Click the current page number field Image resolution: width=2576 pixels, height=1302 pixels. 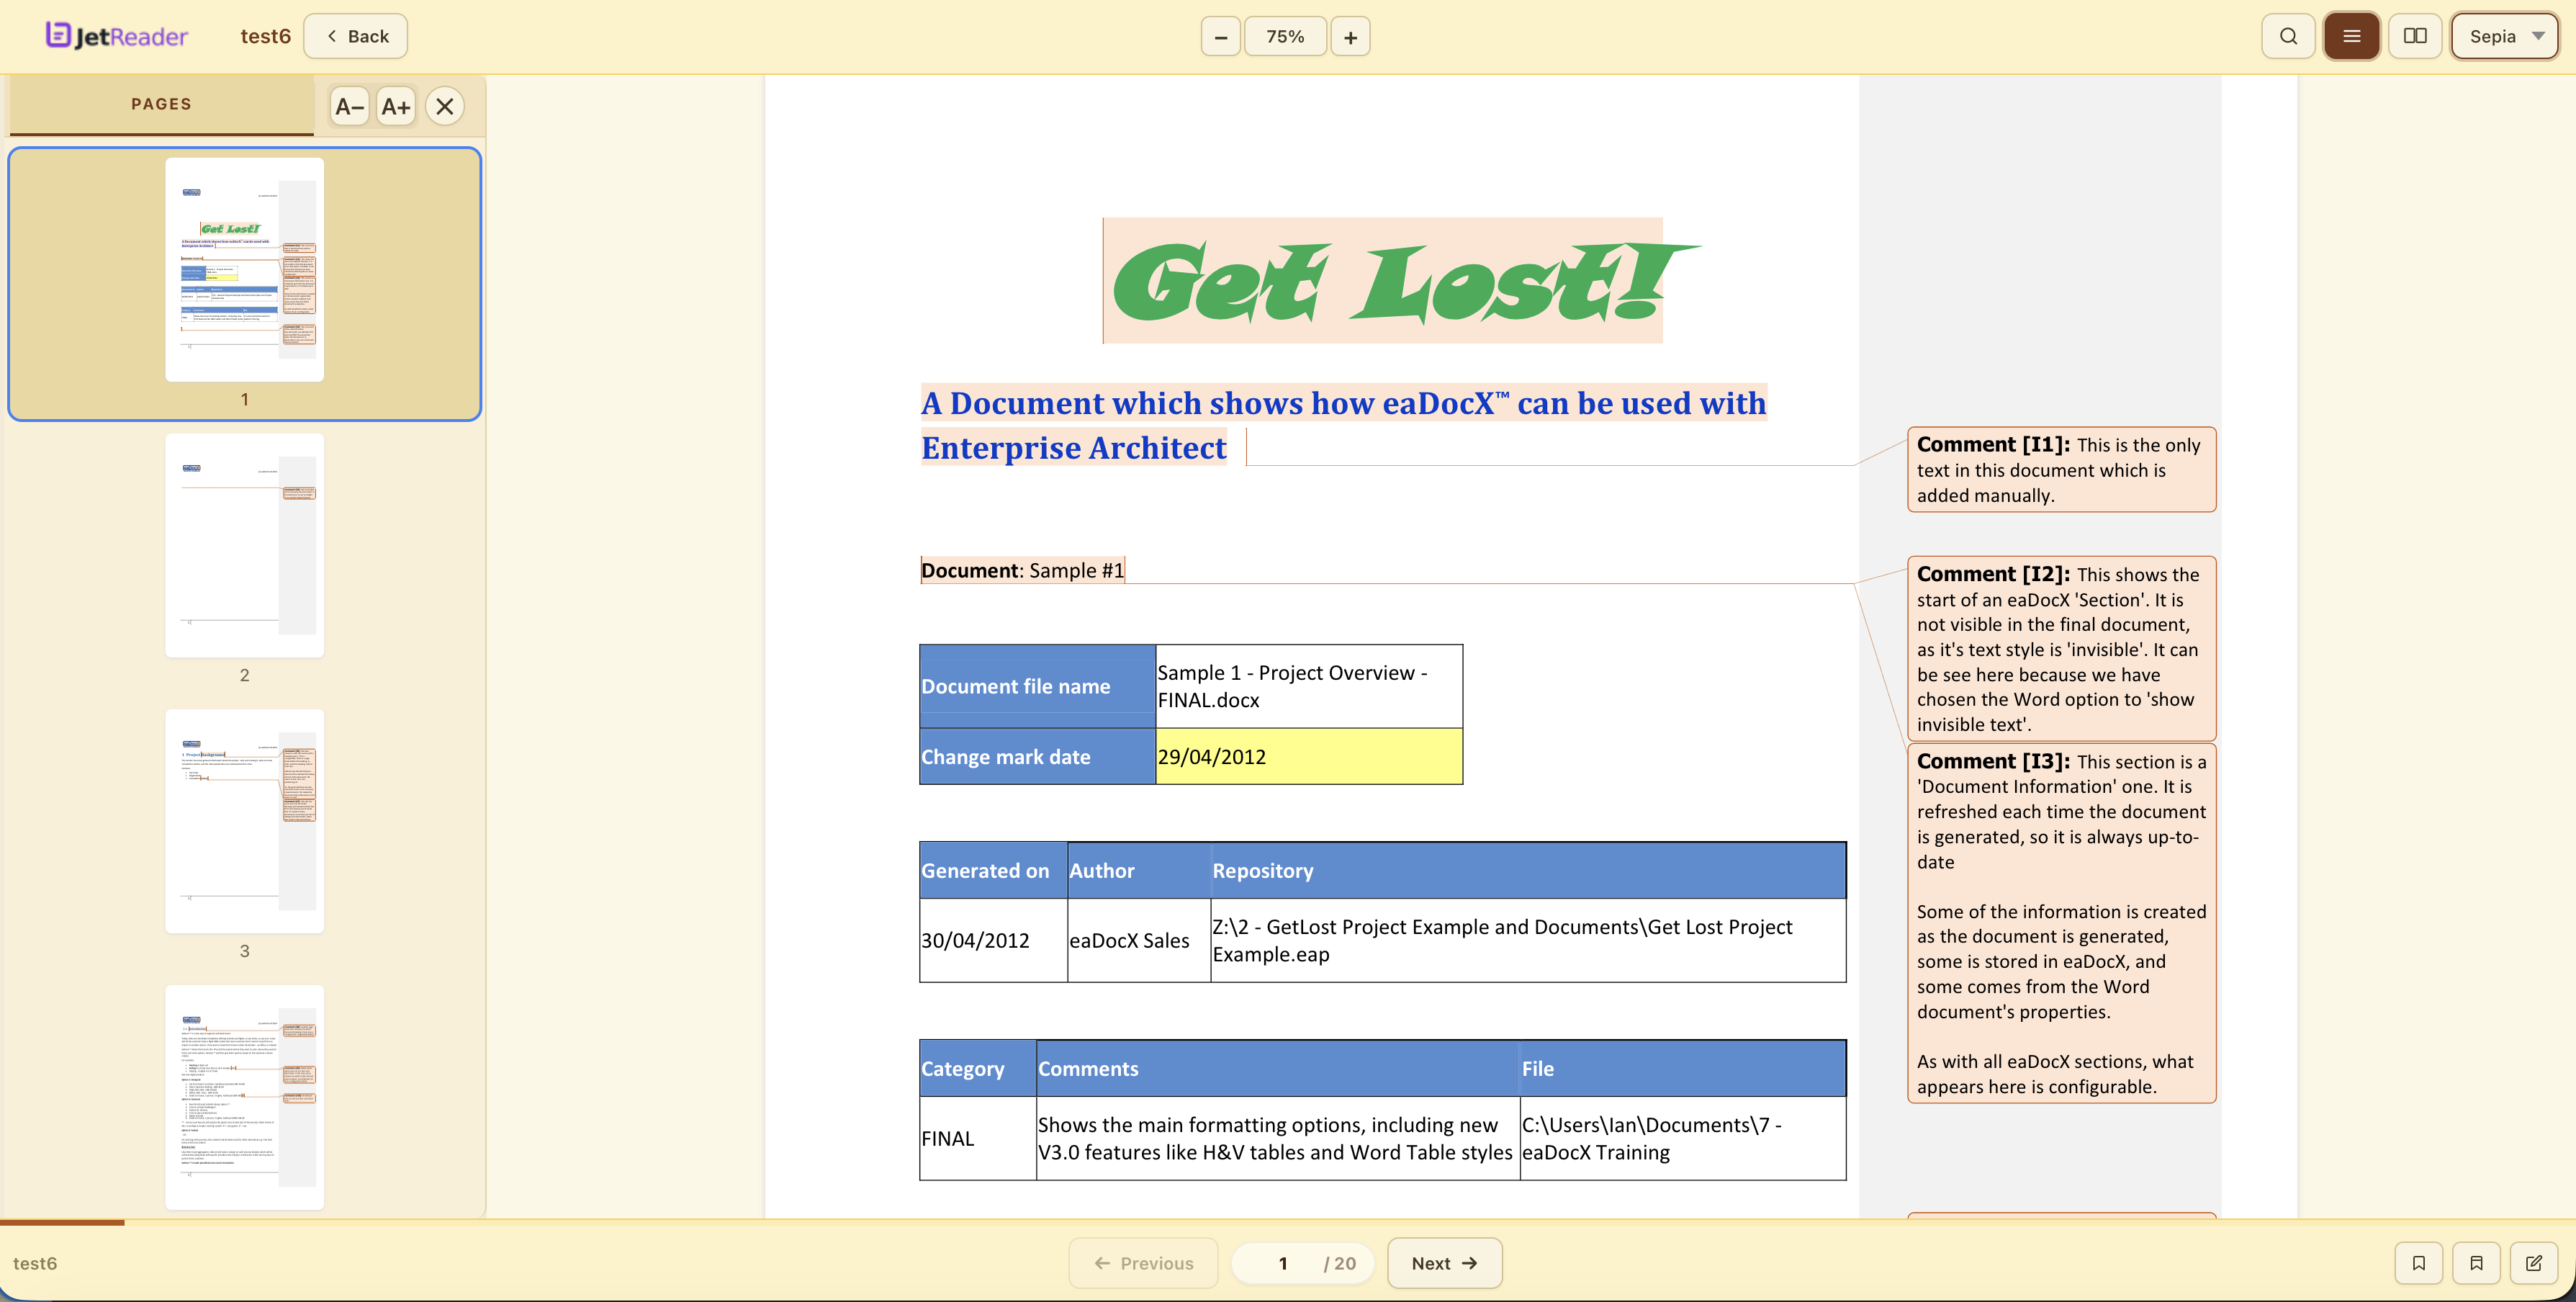click(x=1282, y=1263)
